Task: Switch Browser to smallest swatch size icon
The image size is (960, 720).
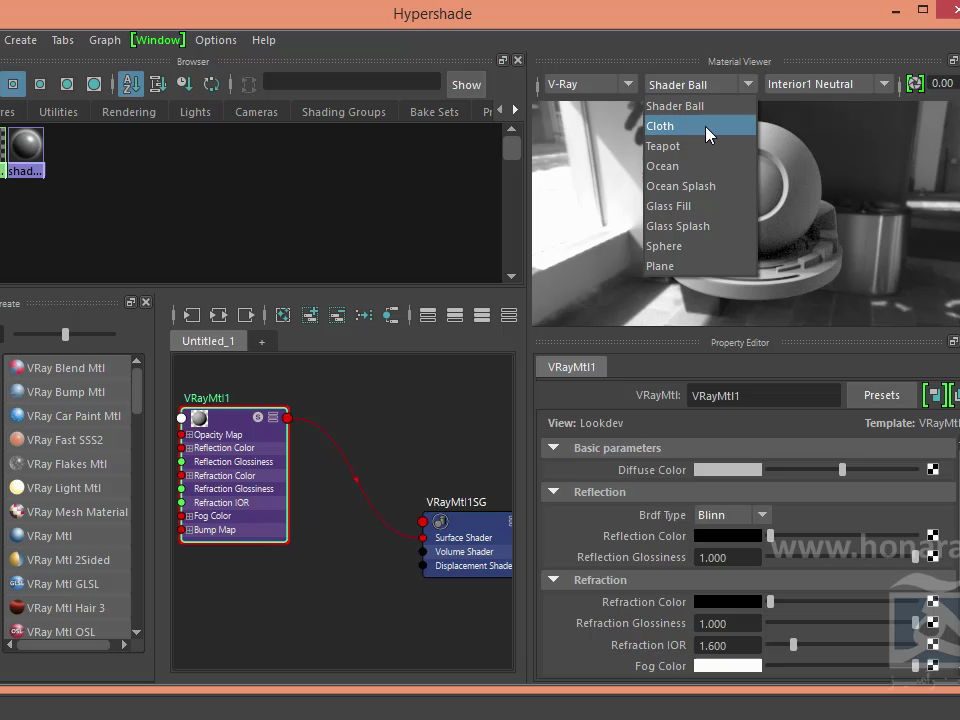Action: (13, 84)
